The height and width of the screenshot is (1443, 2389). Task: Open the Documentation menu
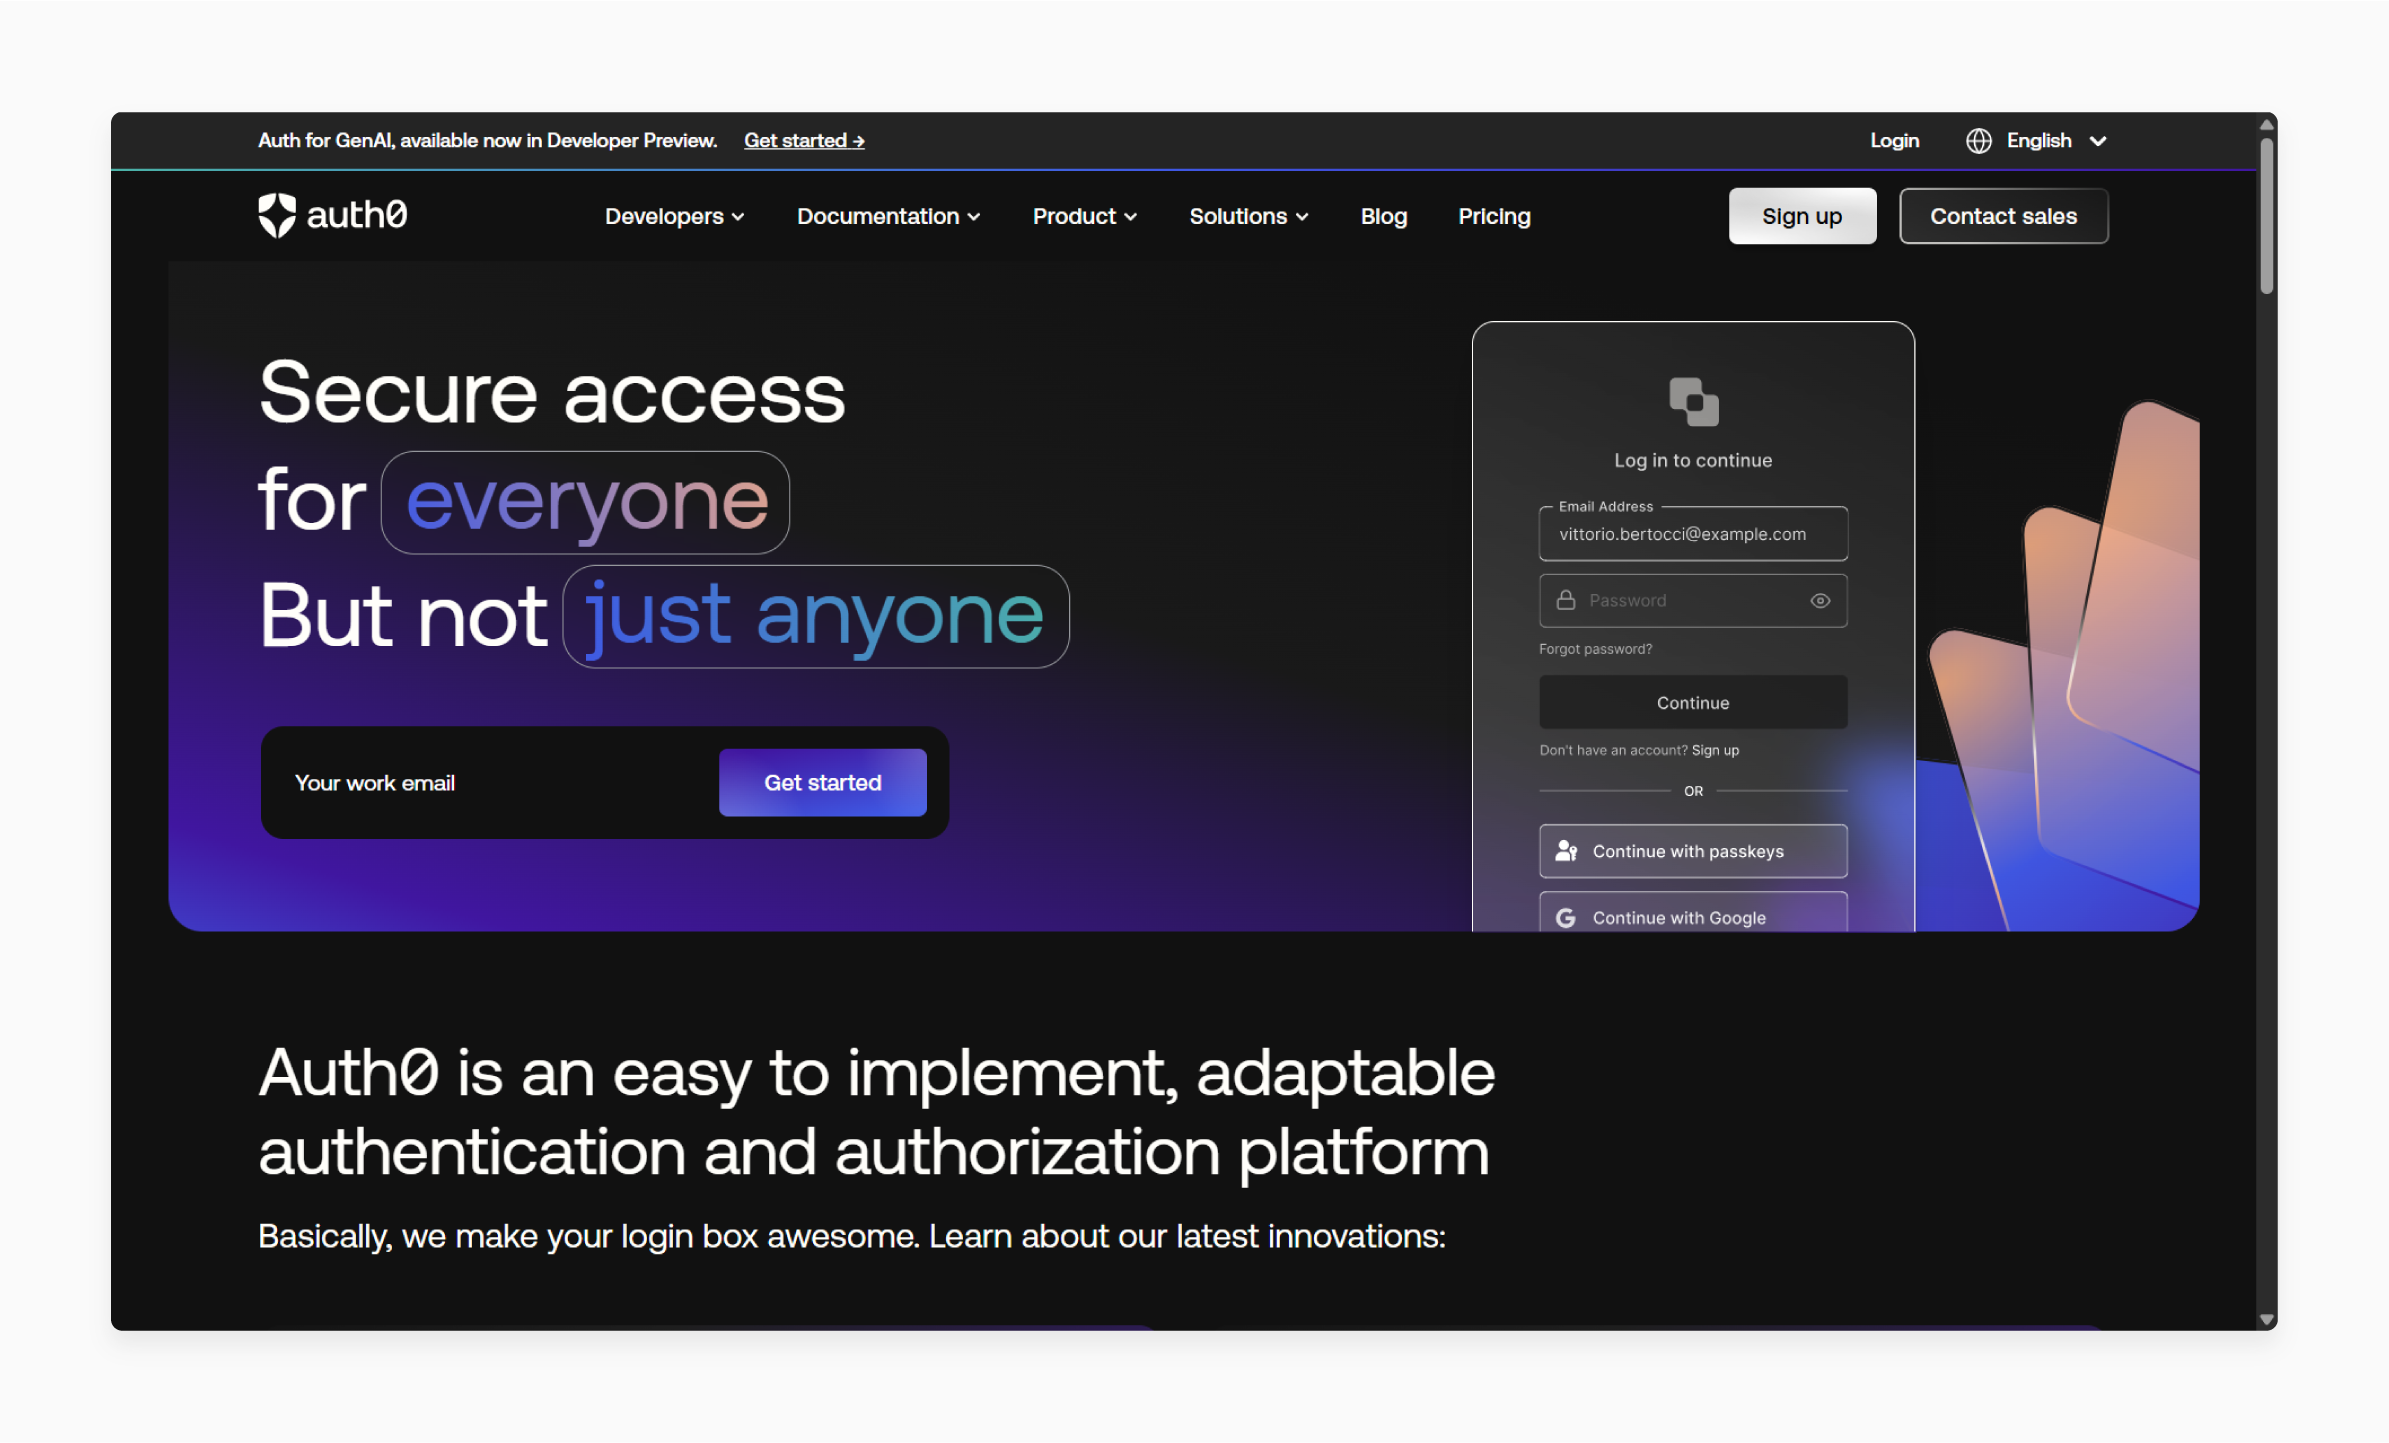pyautogui.click(x=888, y=216)
